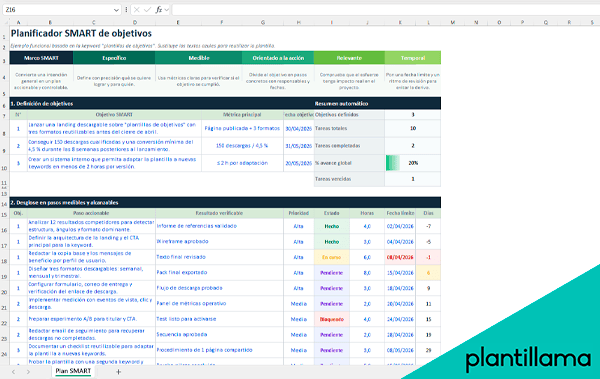
Task: Click the Panel de métricas operativo cell
Action: [x=219, y=304]
